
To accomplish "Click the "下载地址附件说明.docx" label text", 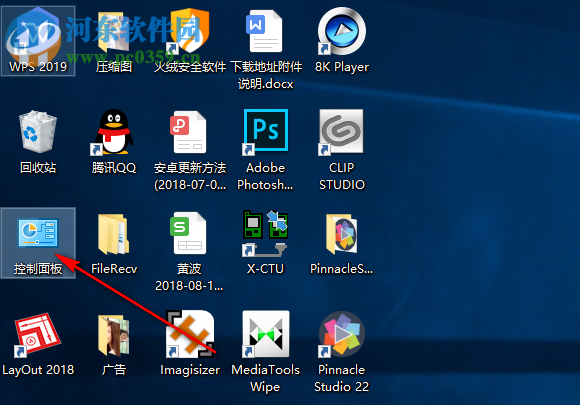I will tap(266, 75).
